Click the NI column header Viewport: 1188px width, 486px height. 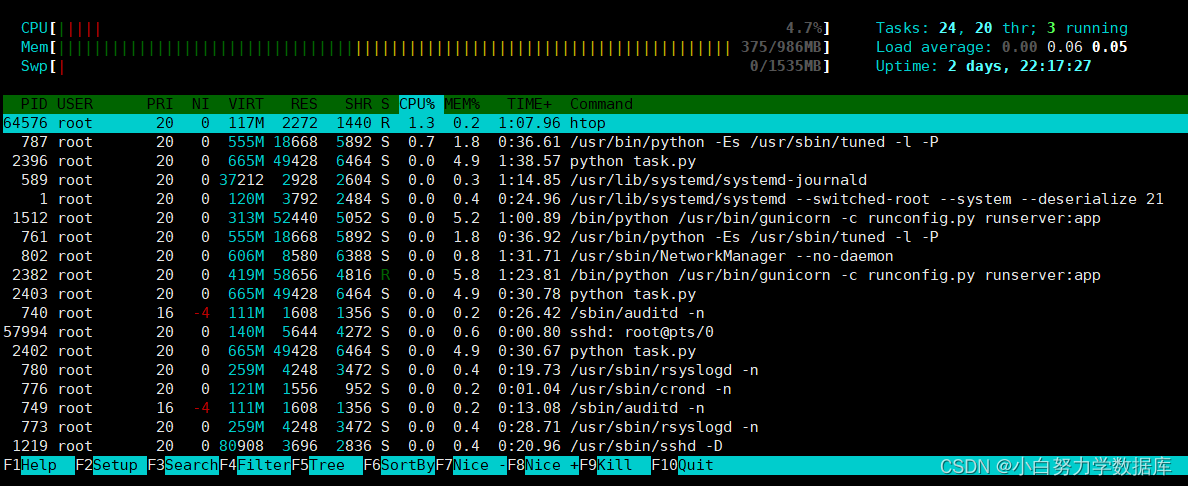[200, 104]
